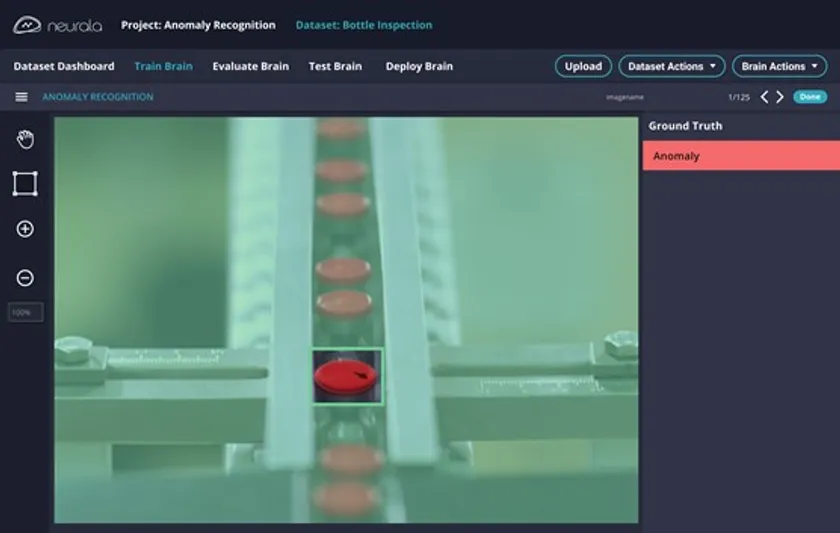Image resolution: width=840 pixels, height=533 pixels.
Task: Expand the Dataset Actions dropdown
Action: pos(672,66)
